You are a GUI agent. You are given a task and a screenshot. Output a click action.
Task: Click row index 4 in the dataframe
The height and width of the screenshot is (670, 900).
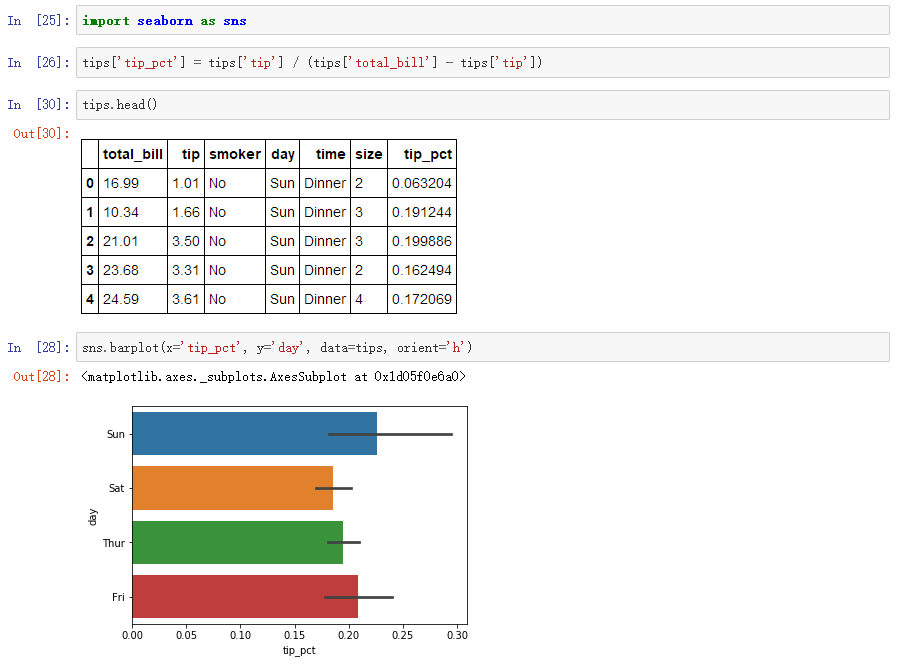coord(90,299)
